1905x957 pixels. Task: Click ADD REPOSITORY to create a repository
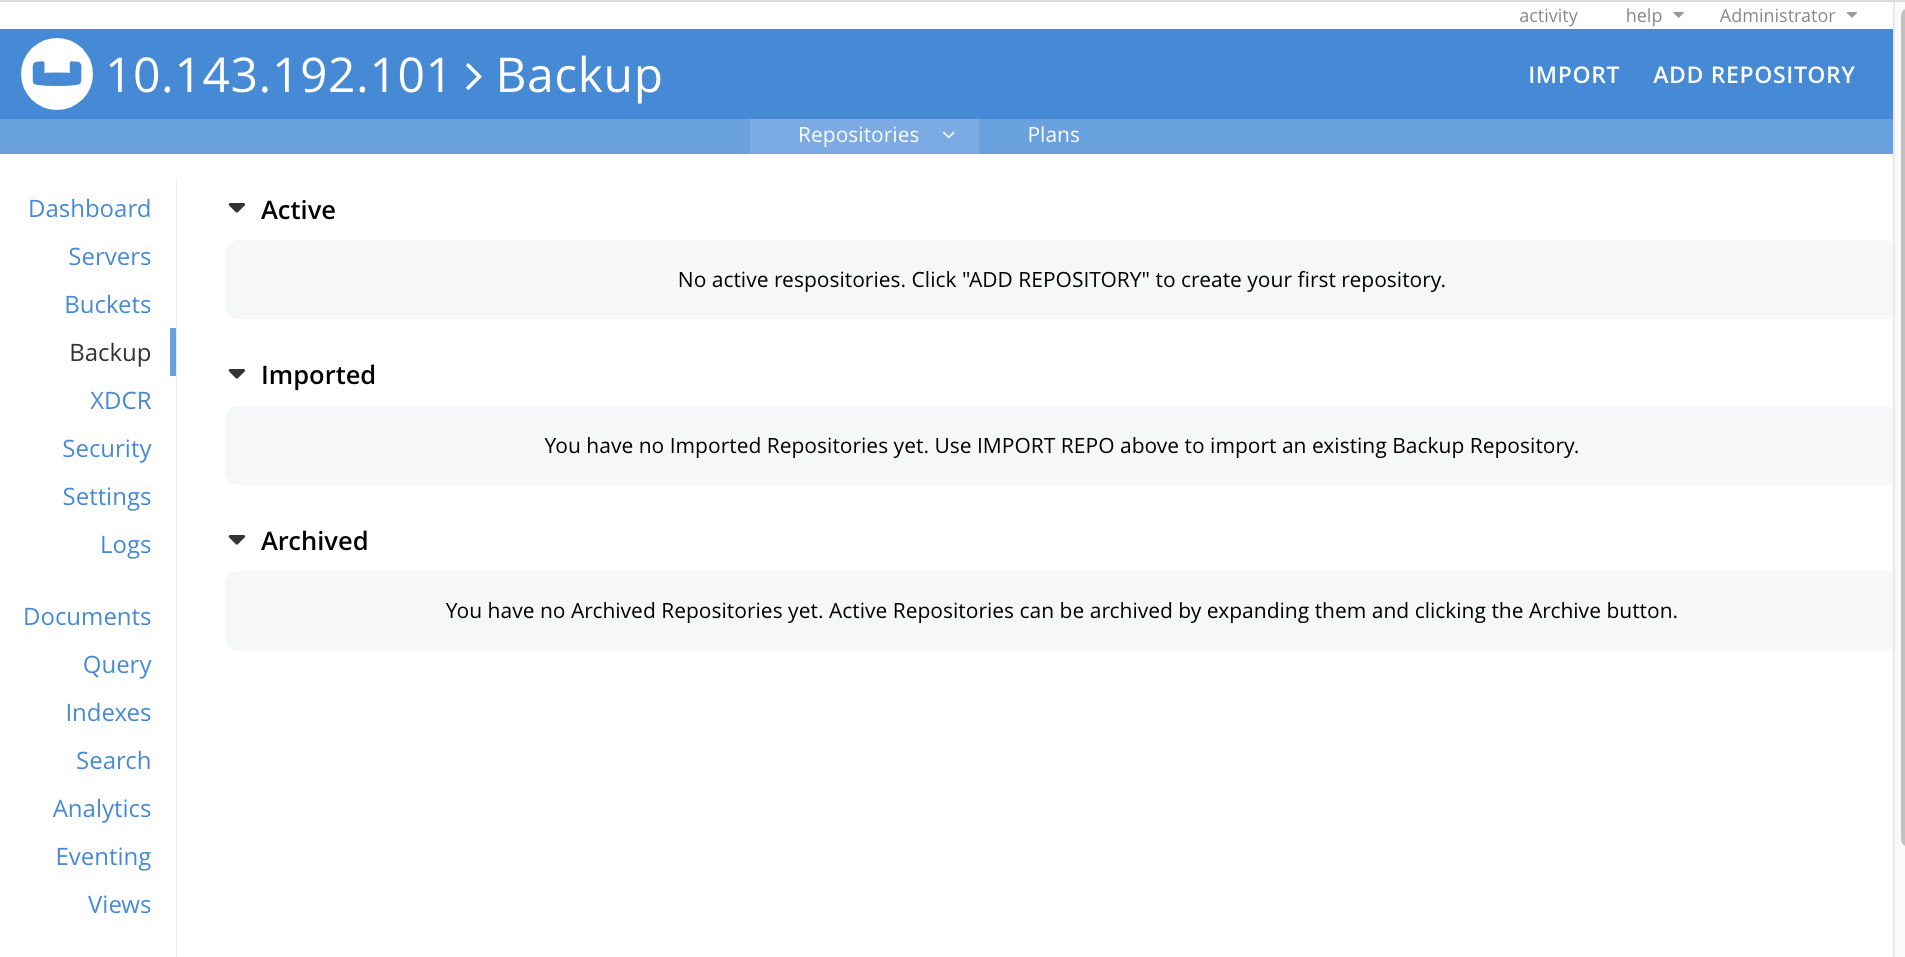pyautogui.click(x=1753, y=74)
